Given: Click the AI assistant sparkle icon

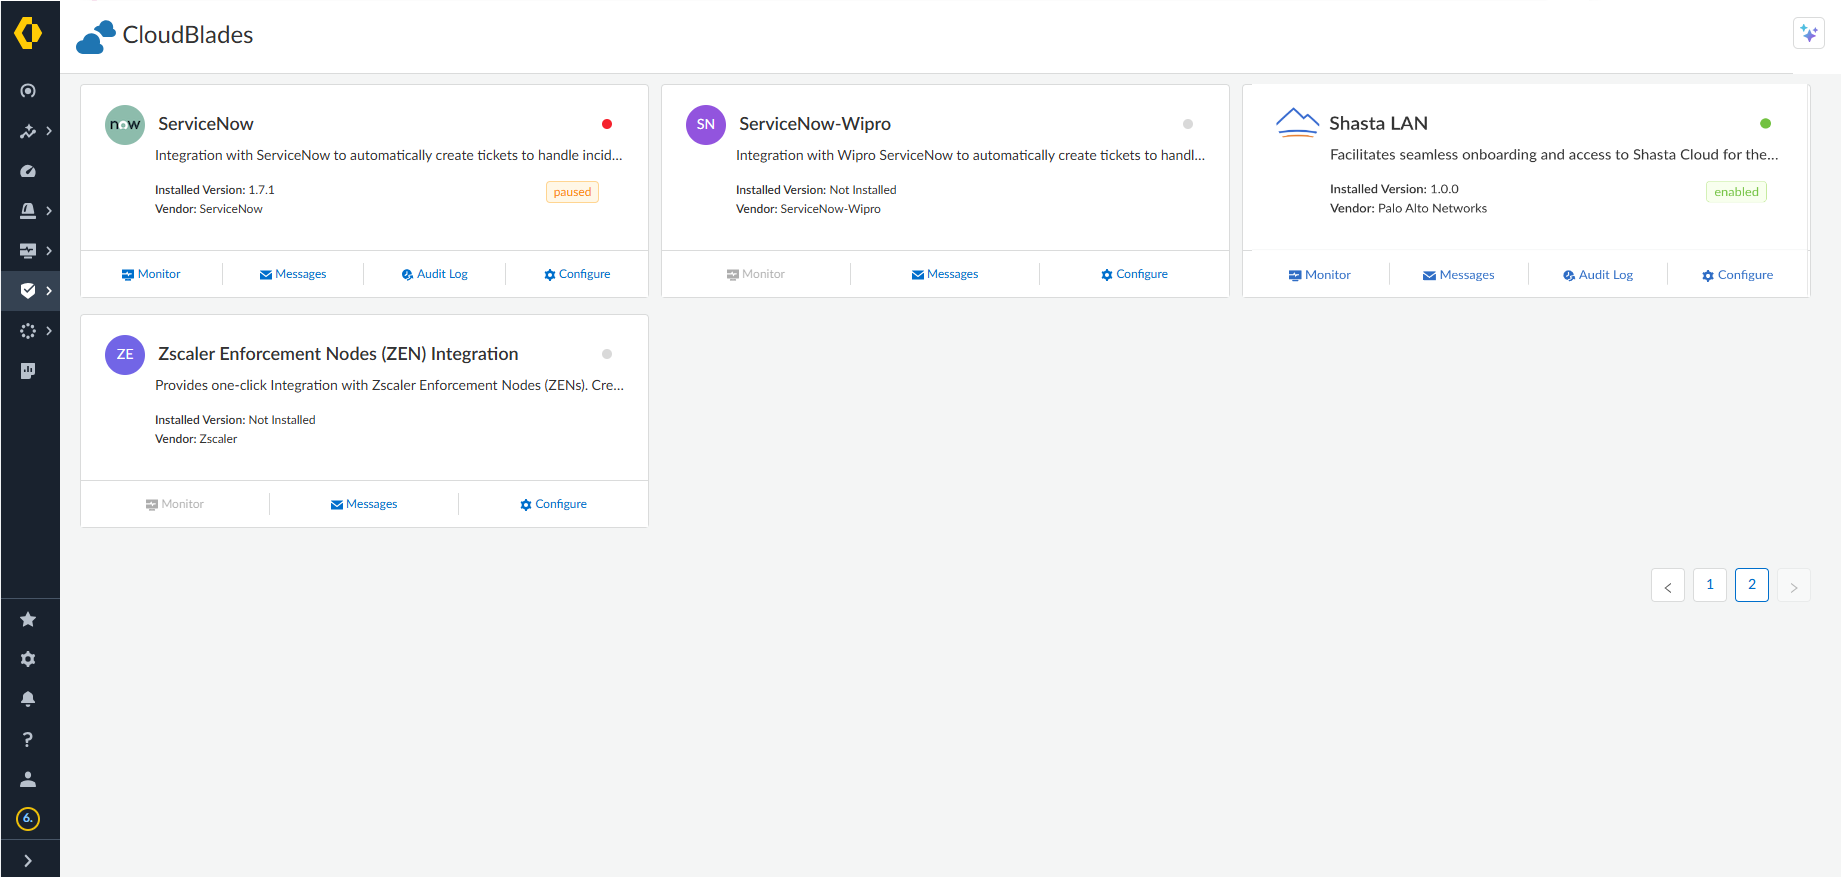Looking at the screenshot, I should tap(1808, 33).
